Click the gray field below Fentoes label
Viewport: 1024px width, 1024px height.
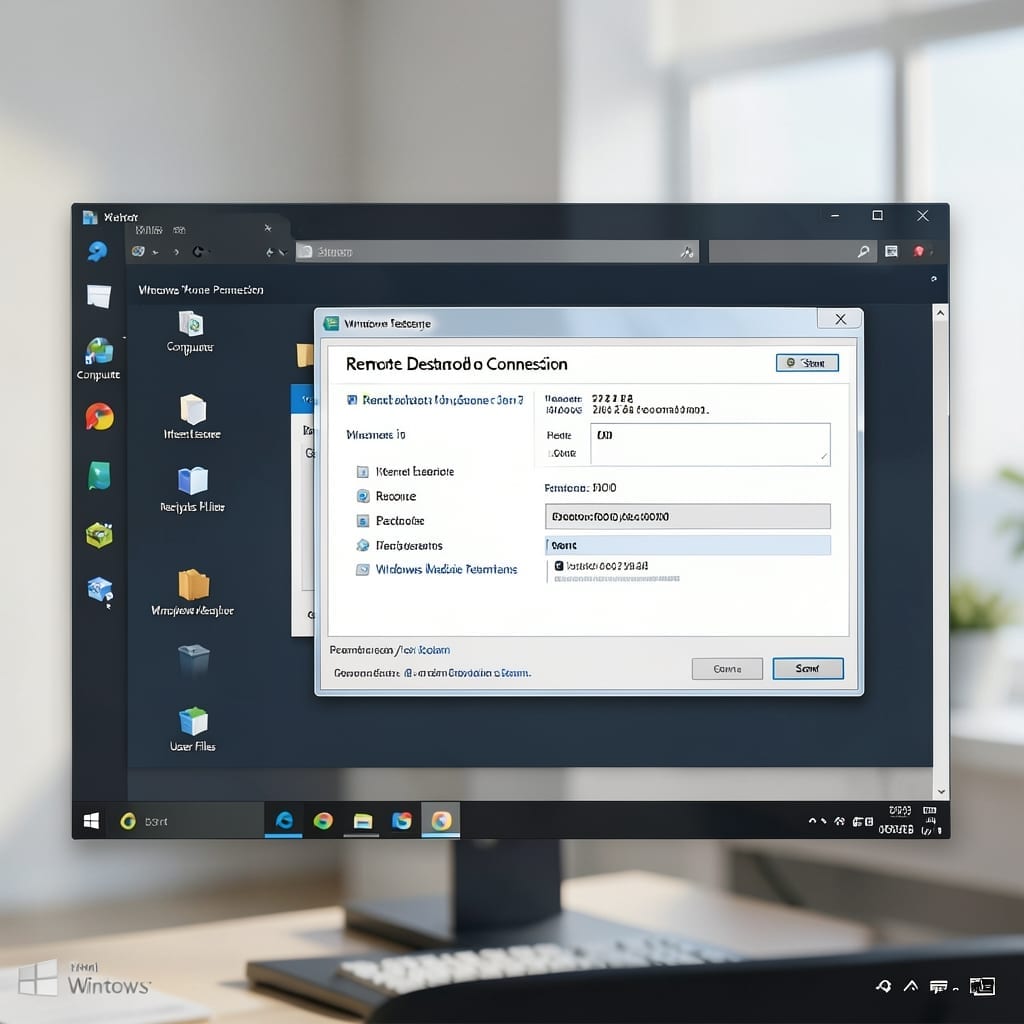tap(688, 516)
